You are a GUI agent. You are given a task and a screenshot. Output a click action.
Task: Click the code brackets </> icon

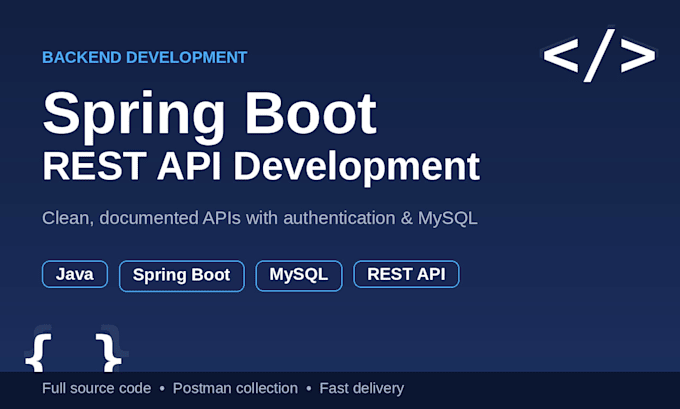click(599, 55)
